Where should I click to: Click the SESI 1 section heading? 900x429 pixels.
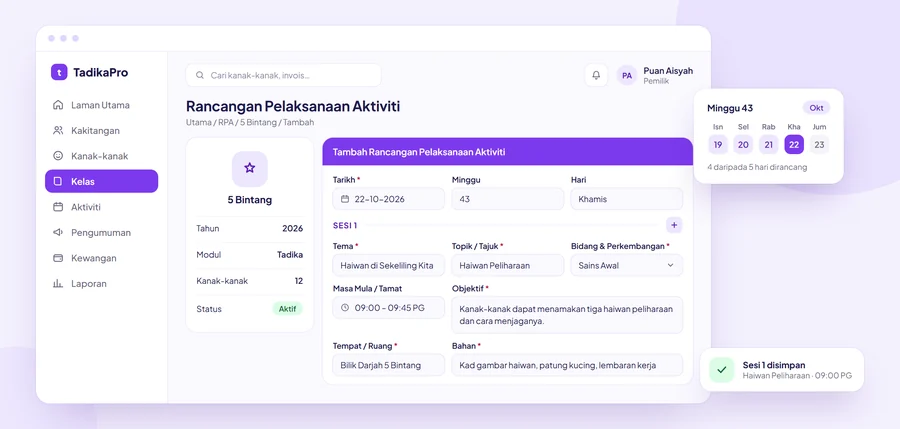coord(345,226)
